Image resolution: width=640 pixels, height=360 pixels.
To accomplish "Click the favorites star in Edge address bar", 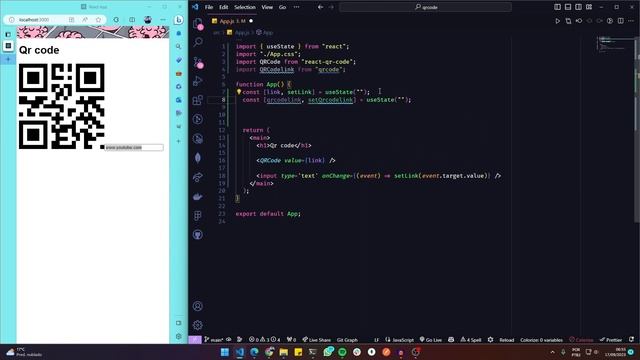I will coord(98,20).
